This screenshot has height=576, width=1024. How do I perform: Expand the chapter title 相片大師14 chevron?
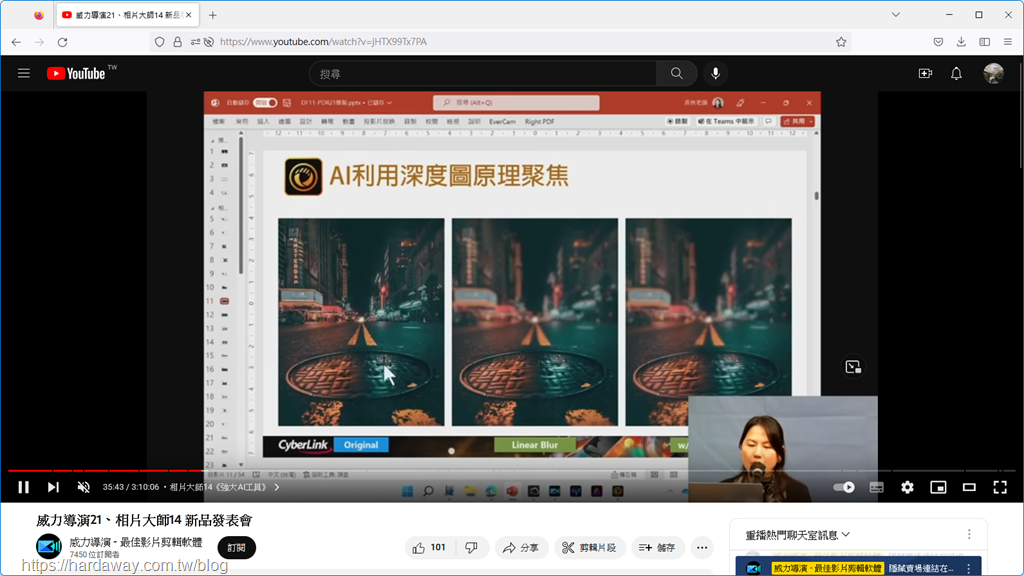click(277, 487)
